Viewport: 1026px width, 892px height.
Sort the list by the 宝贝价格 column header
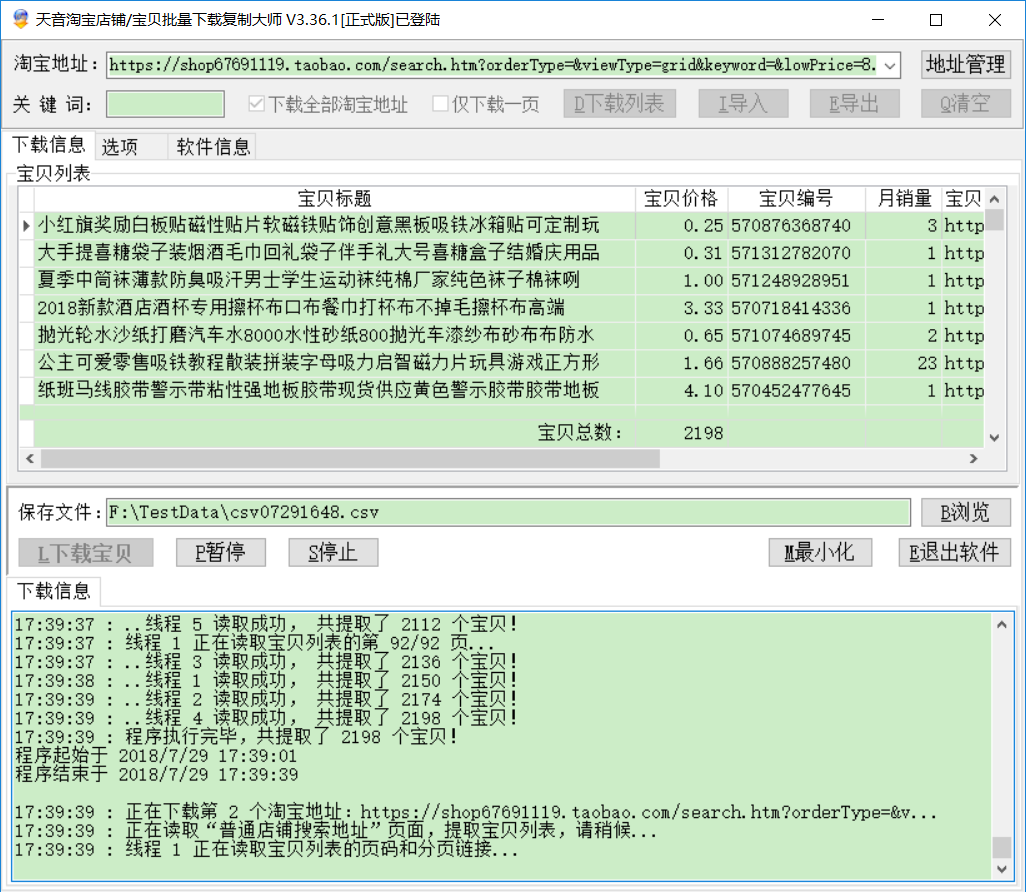tap(681, 198)
